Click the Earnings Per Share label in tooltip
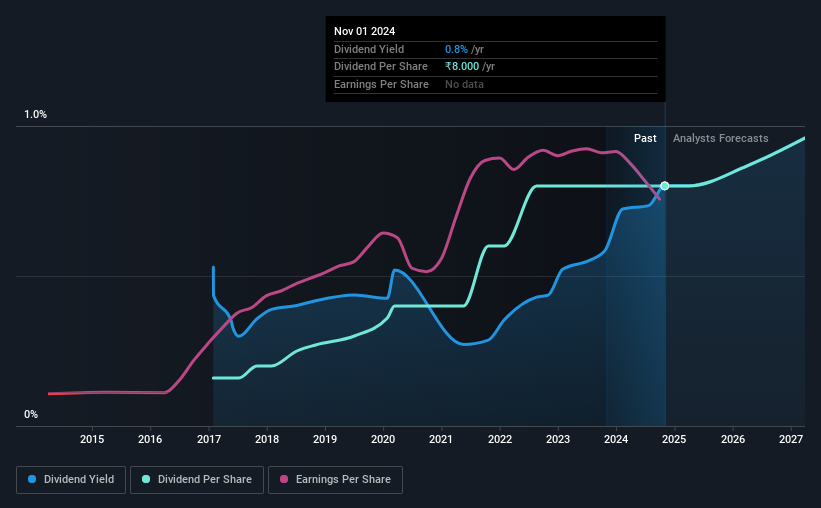 (381, 84)
